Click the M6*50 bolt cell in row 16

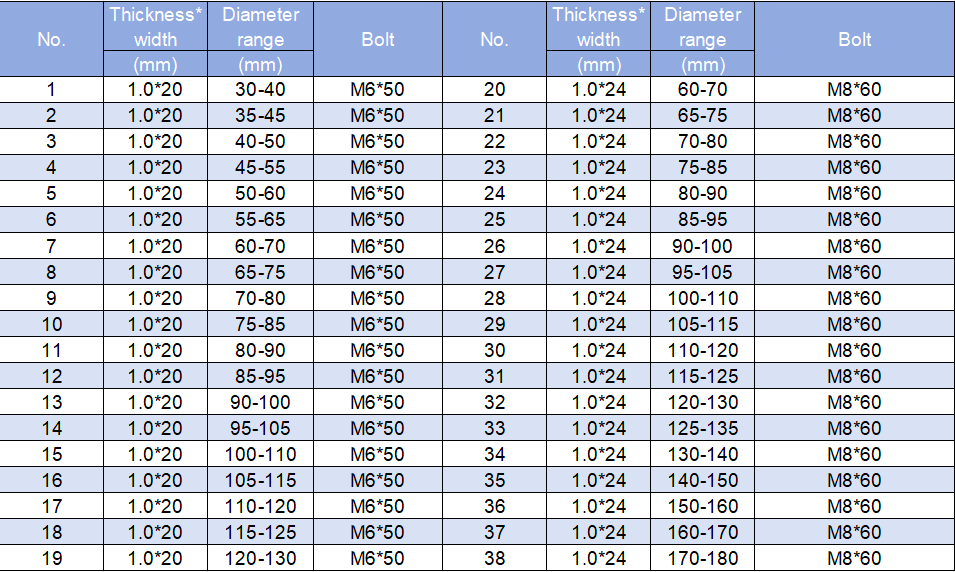click(378, 480)
